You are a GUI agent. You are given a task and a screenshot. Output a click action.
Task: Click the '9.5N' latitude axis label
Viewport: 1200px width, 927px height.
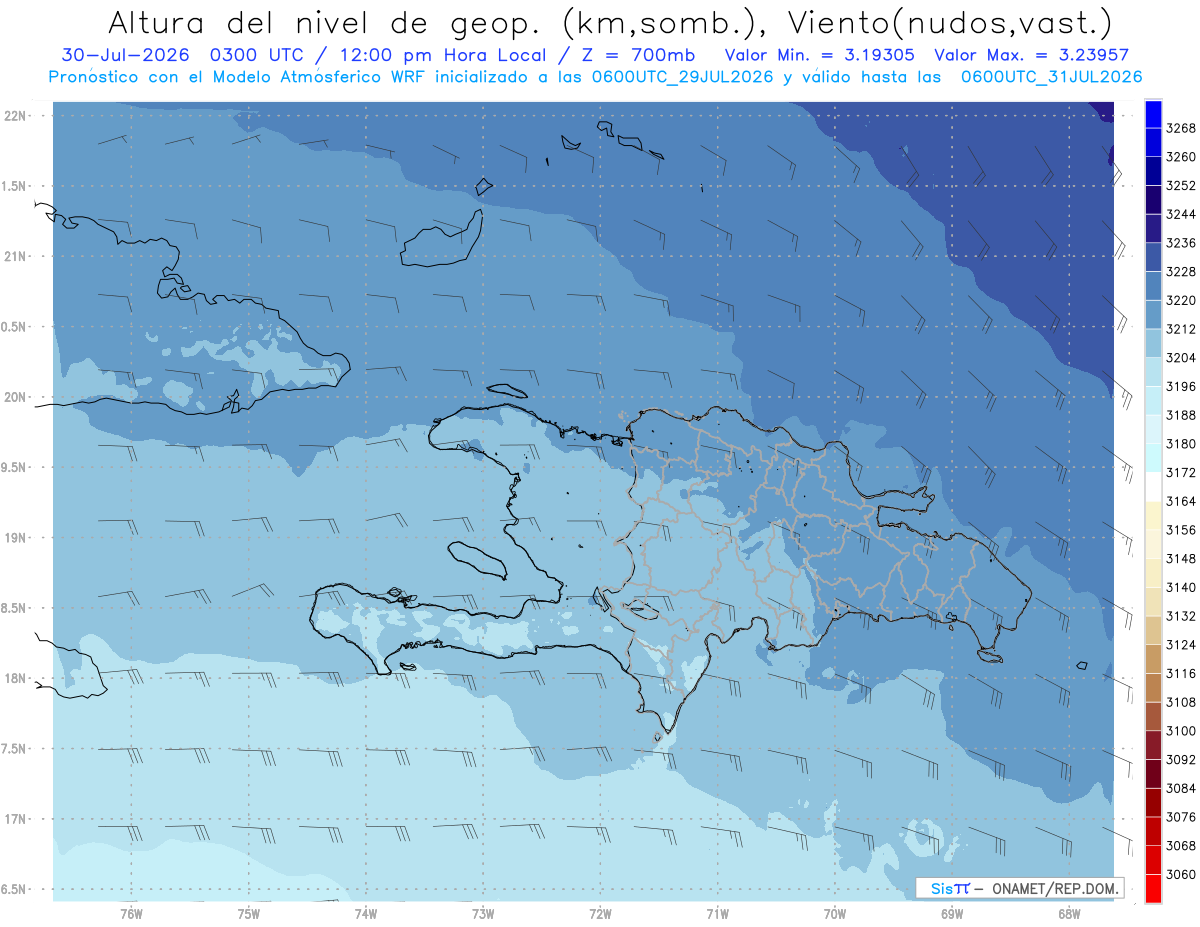[x=15, y=467]
